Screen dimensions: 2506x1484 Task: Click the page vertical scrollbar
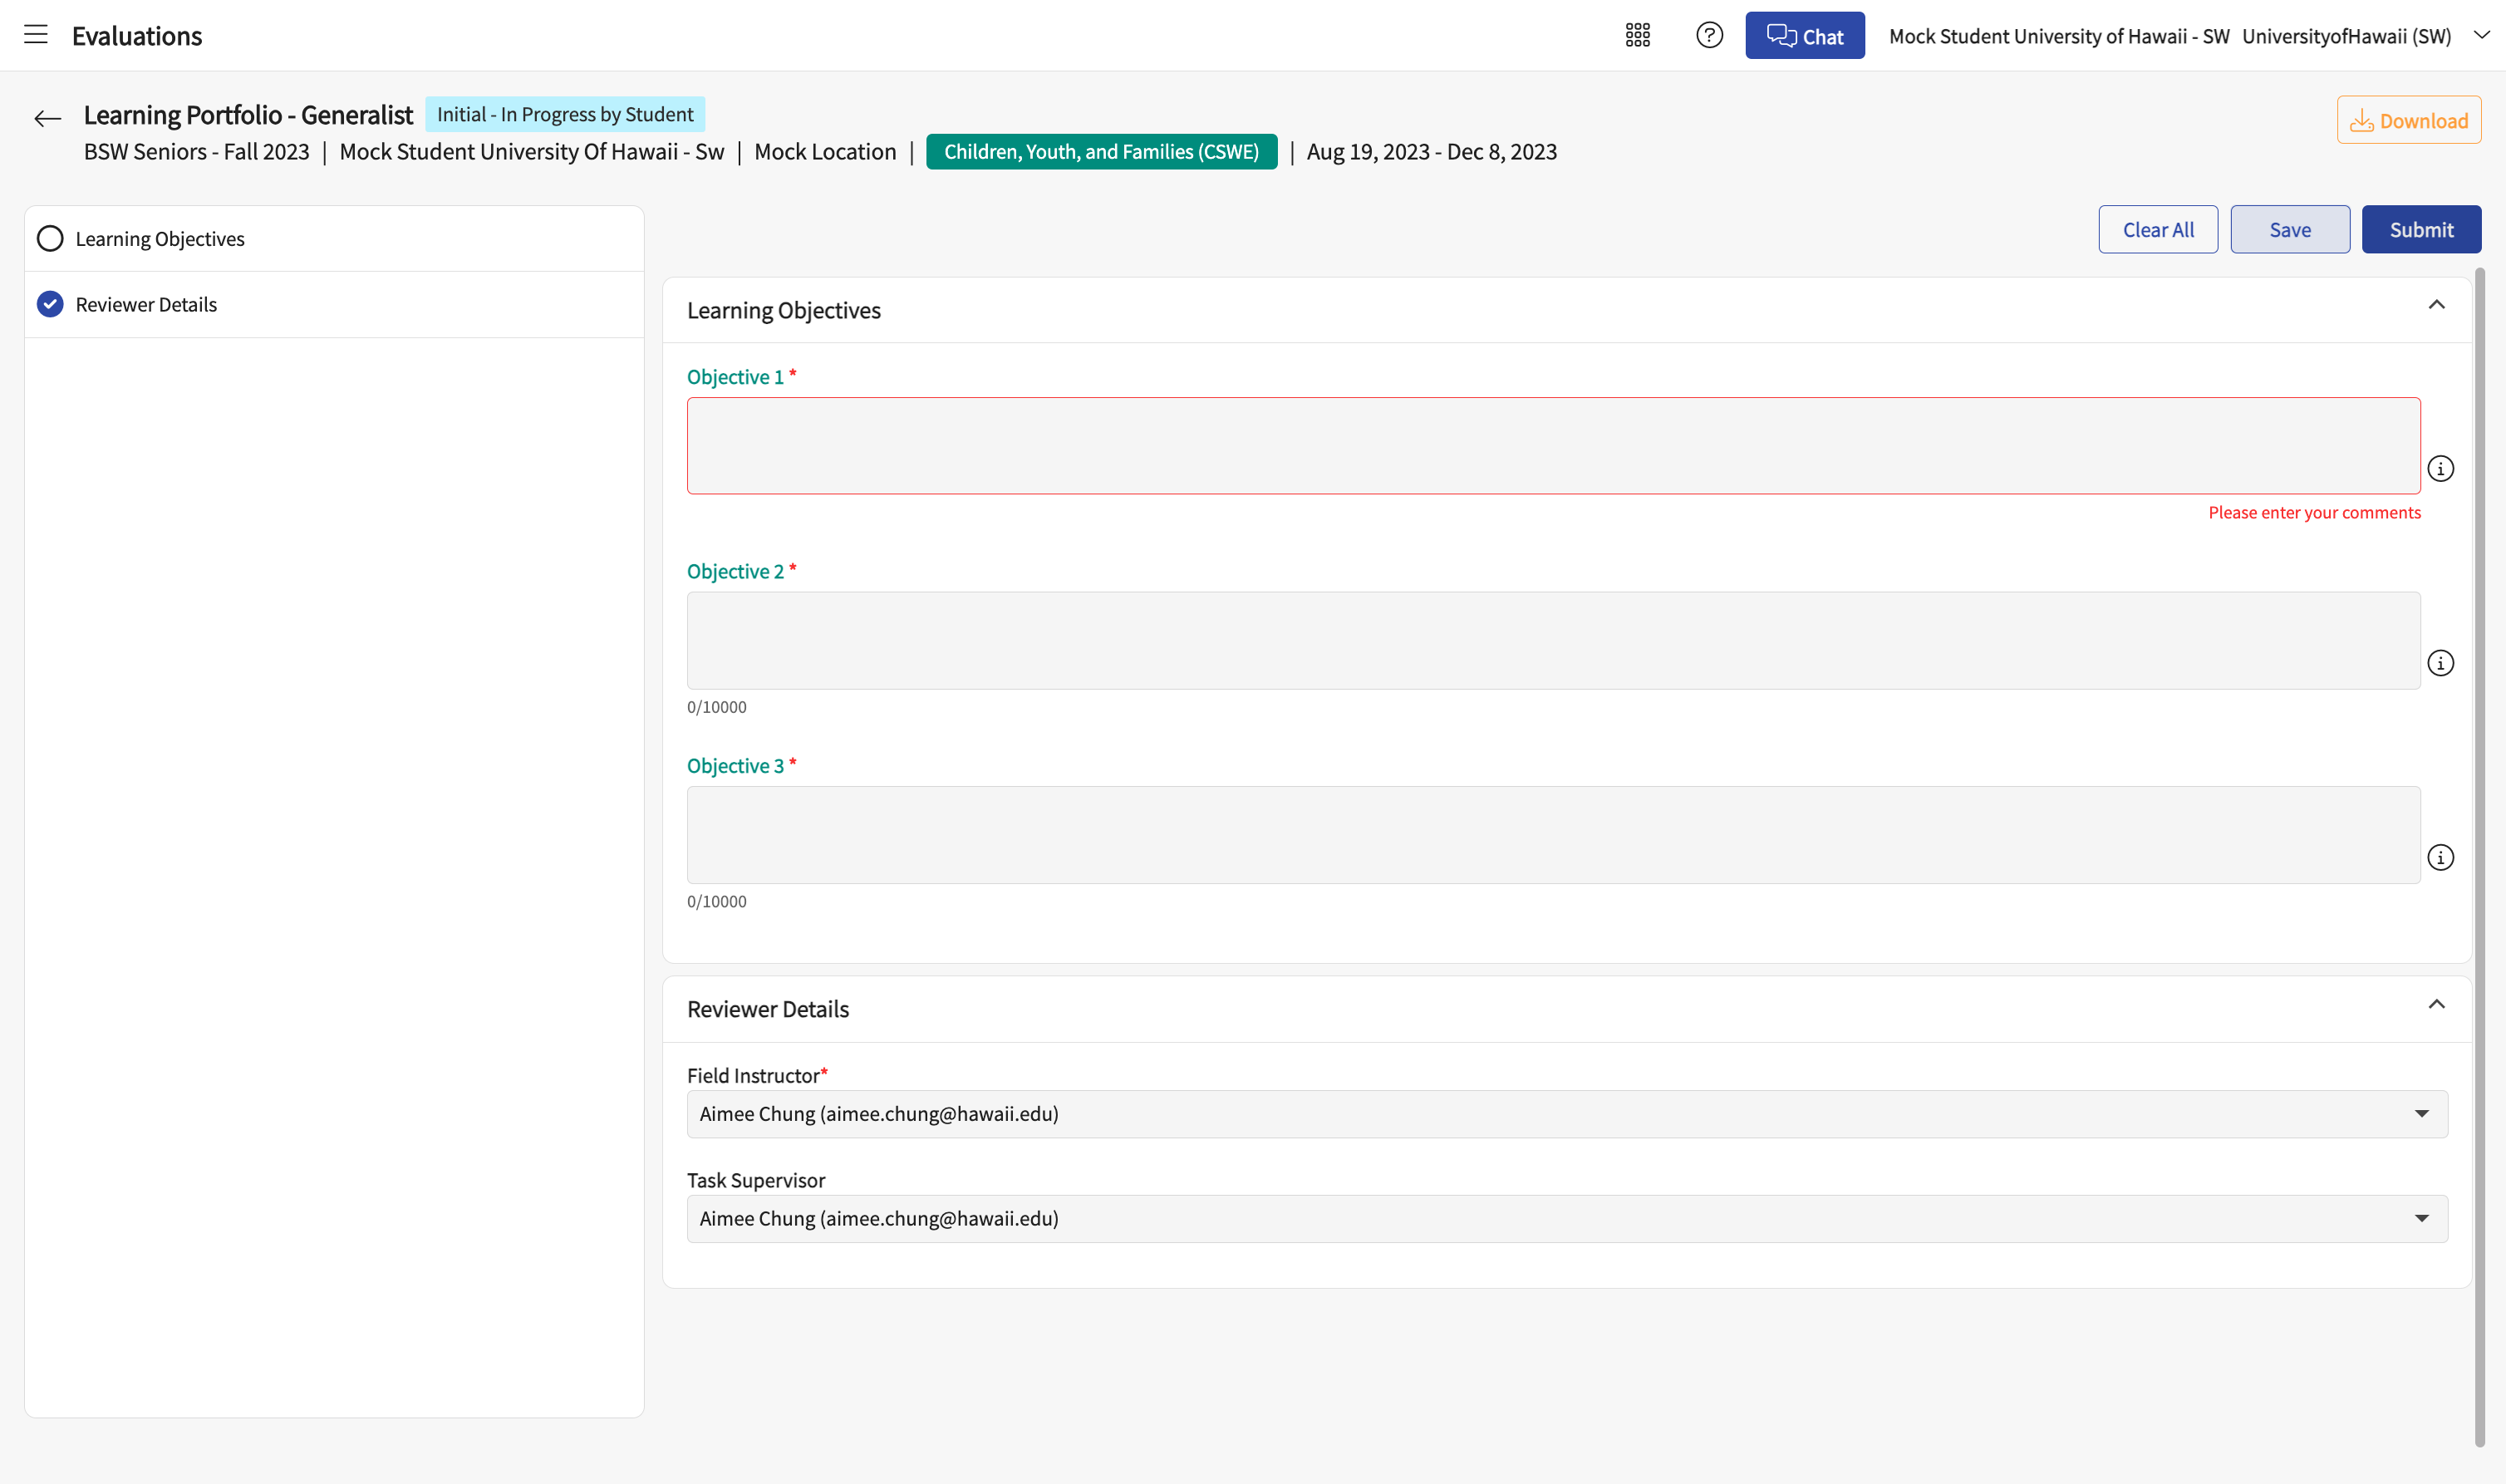(x=2479, y=856)
